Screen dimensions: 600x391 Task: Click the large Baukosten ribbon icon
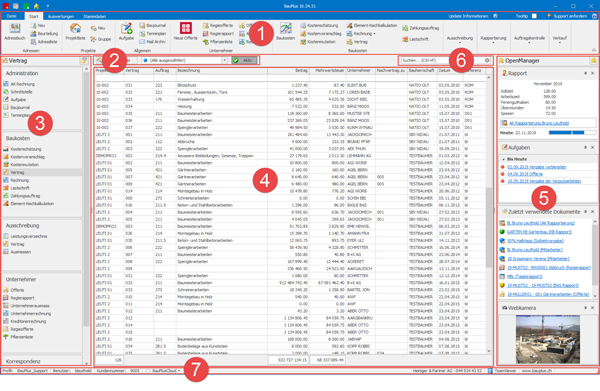click(x=285, y=32)
